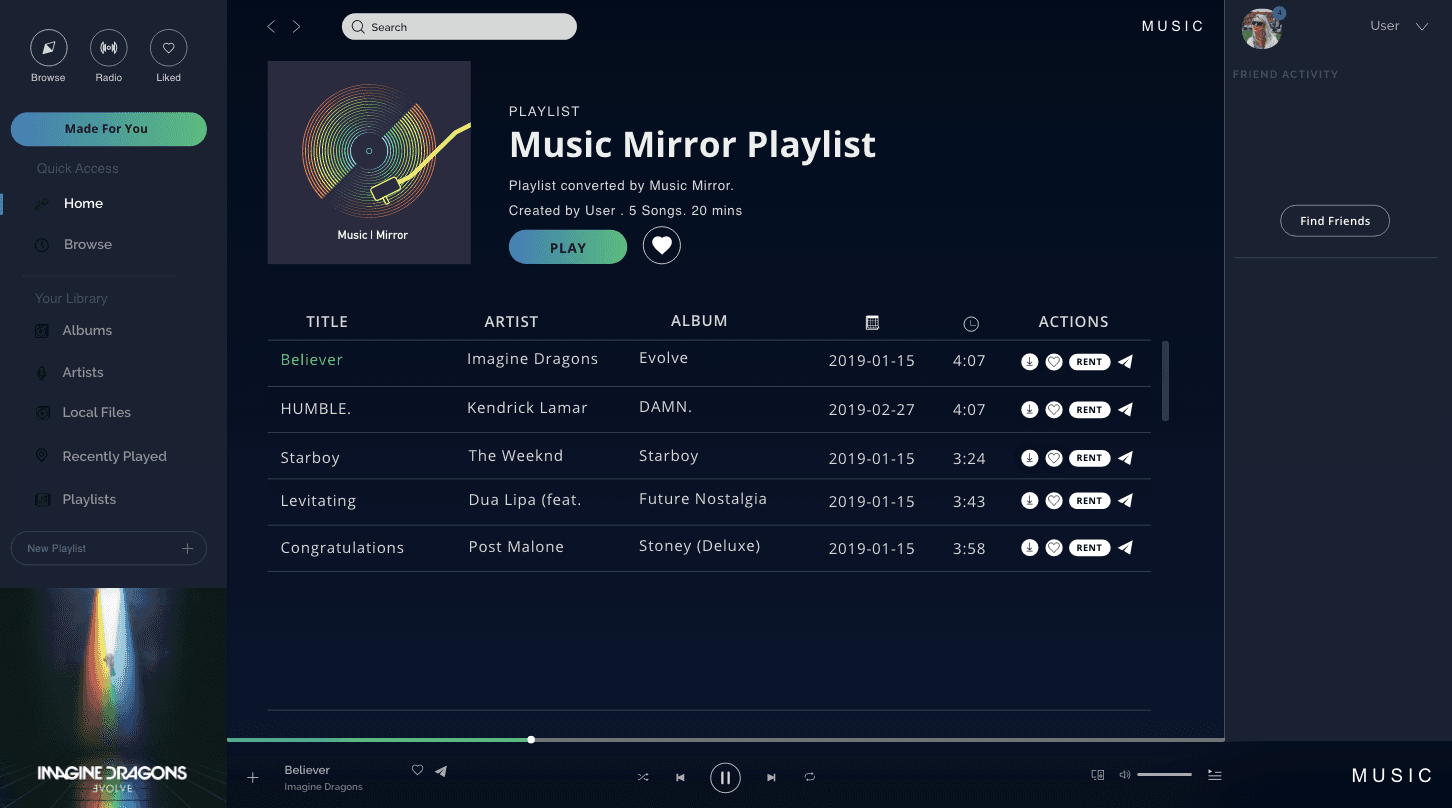This screenshot has height=808, width=1452.
Task: Share HUMBLE. using the send icon
Action: [1125, 408]
